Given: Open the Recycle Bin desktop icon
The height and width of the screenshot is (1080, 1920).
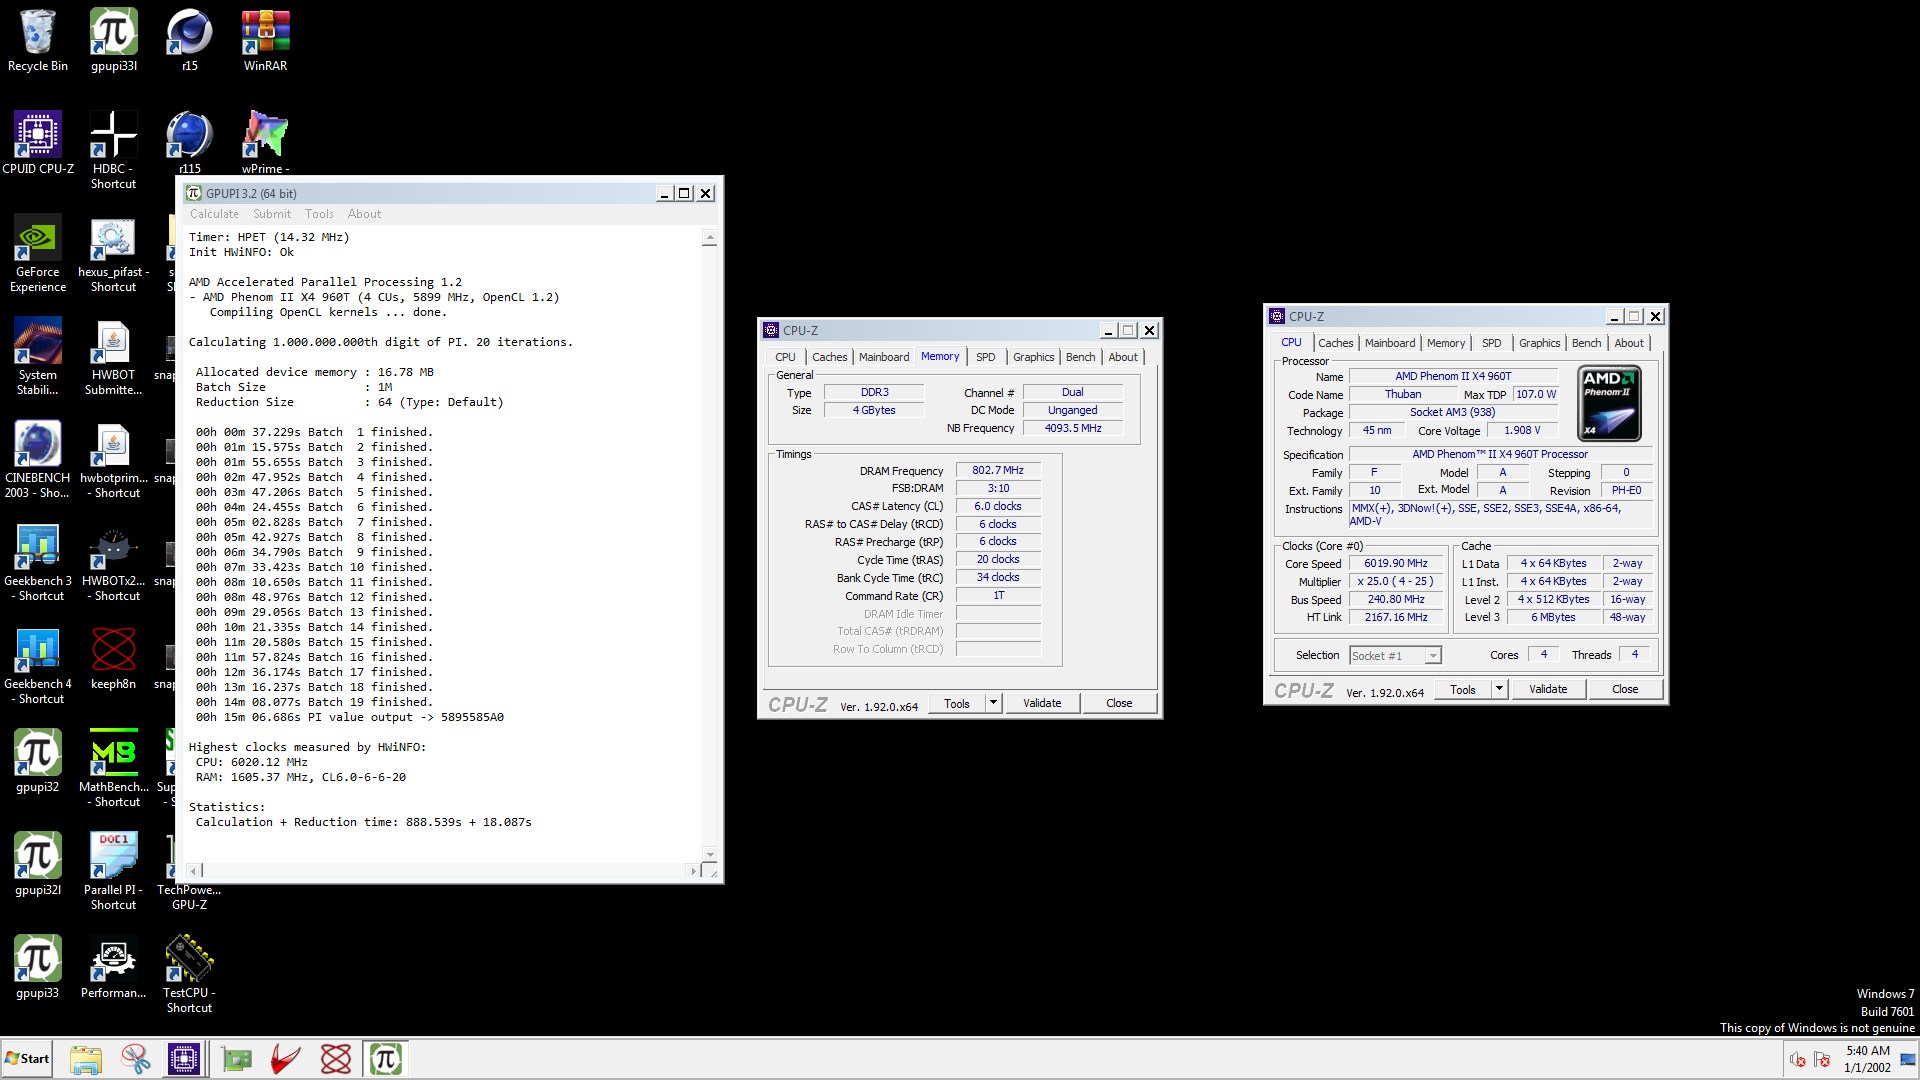Looking at the screenshot, I should coord(38,41).
